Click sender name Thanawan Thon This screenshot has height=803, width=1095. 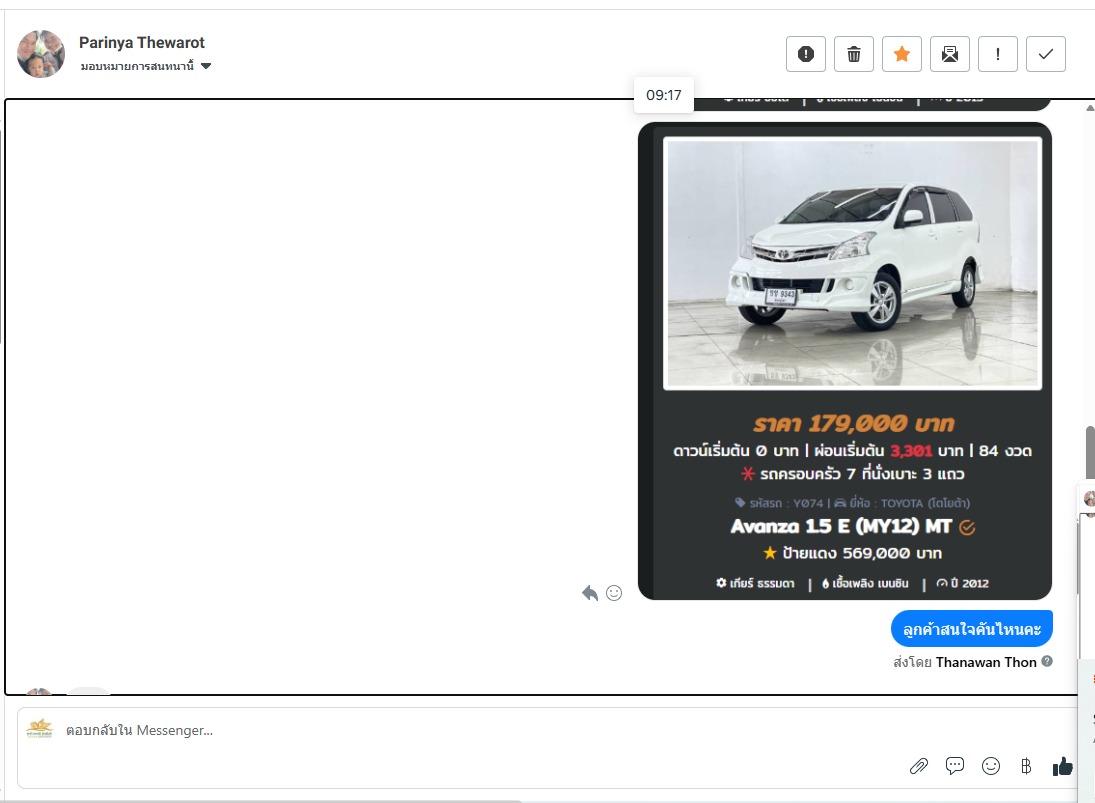click(986, 662)
